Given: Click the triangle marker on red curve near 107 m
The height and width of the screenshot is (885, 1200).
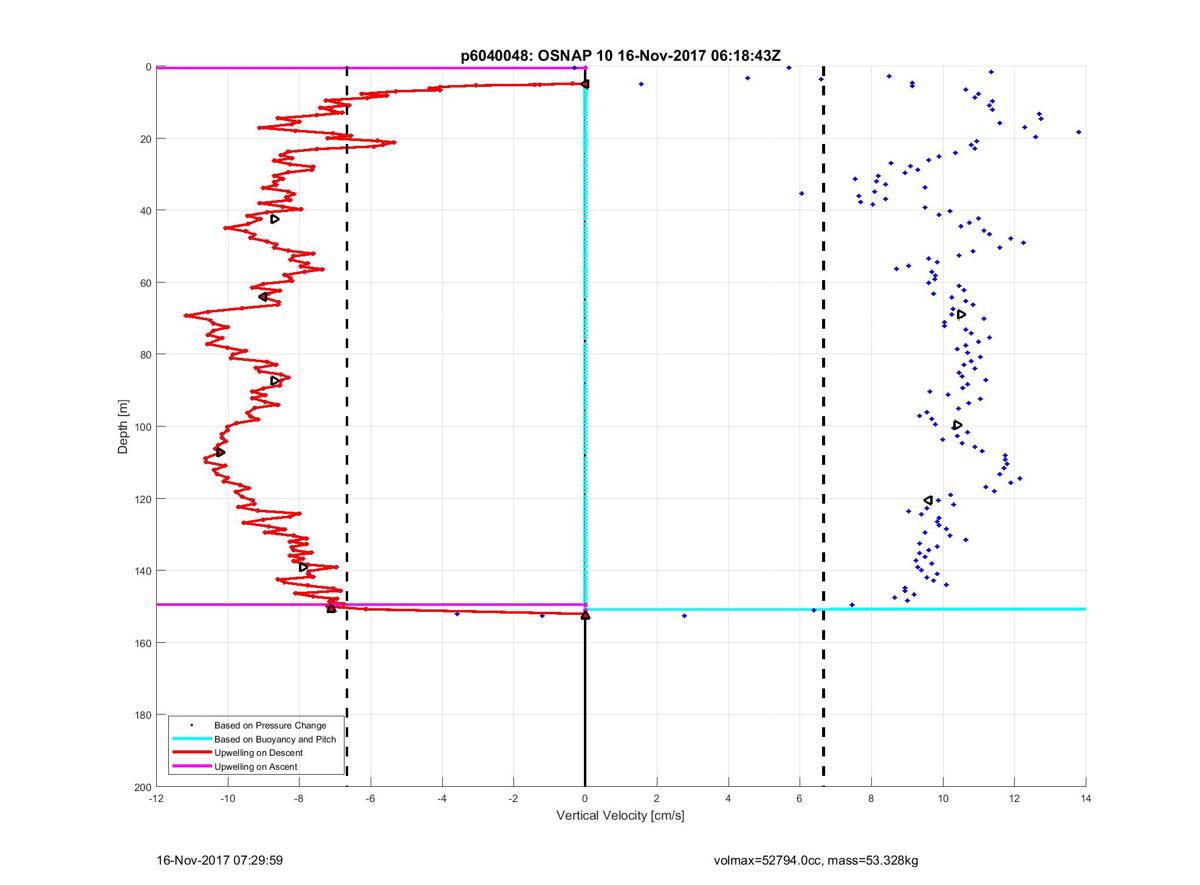Looking at the screenshot, I should point(220,452).
